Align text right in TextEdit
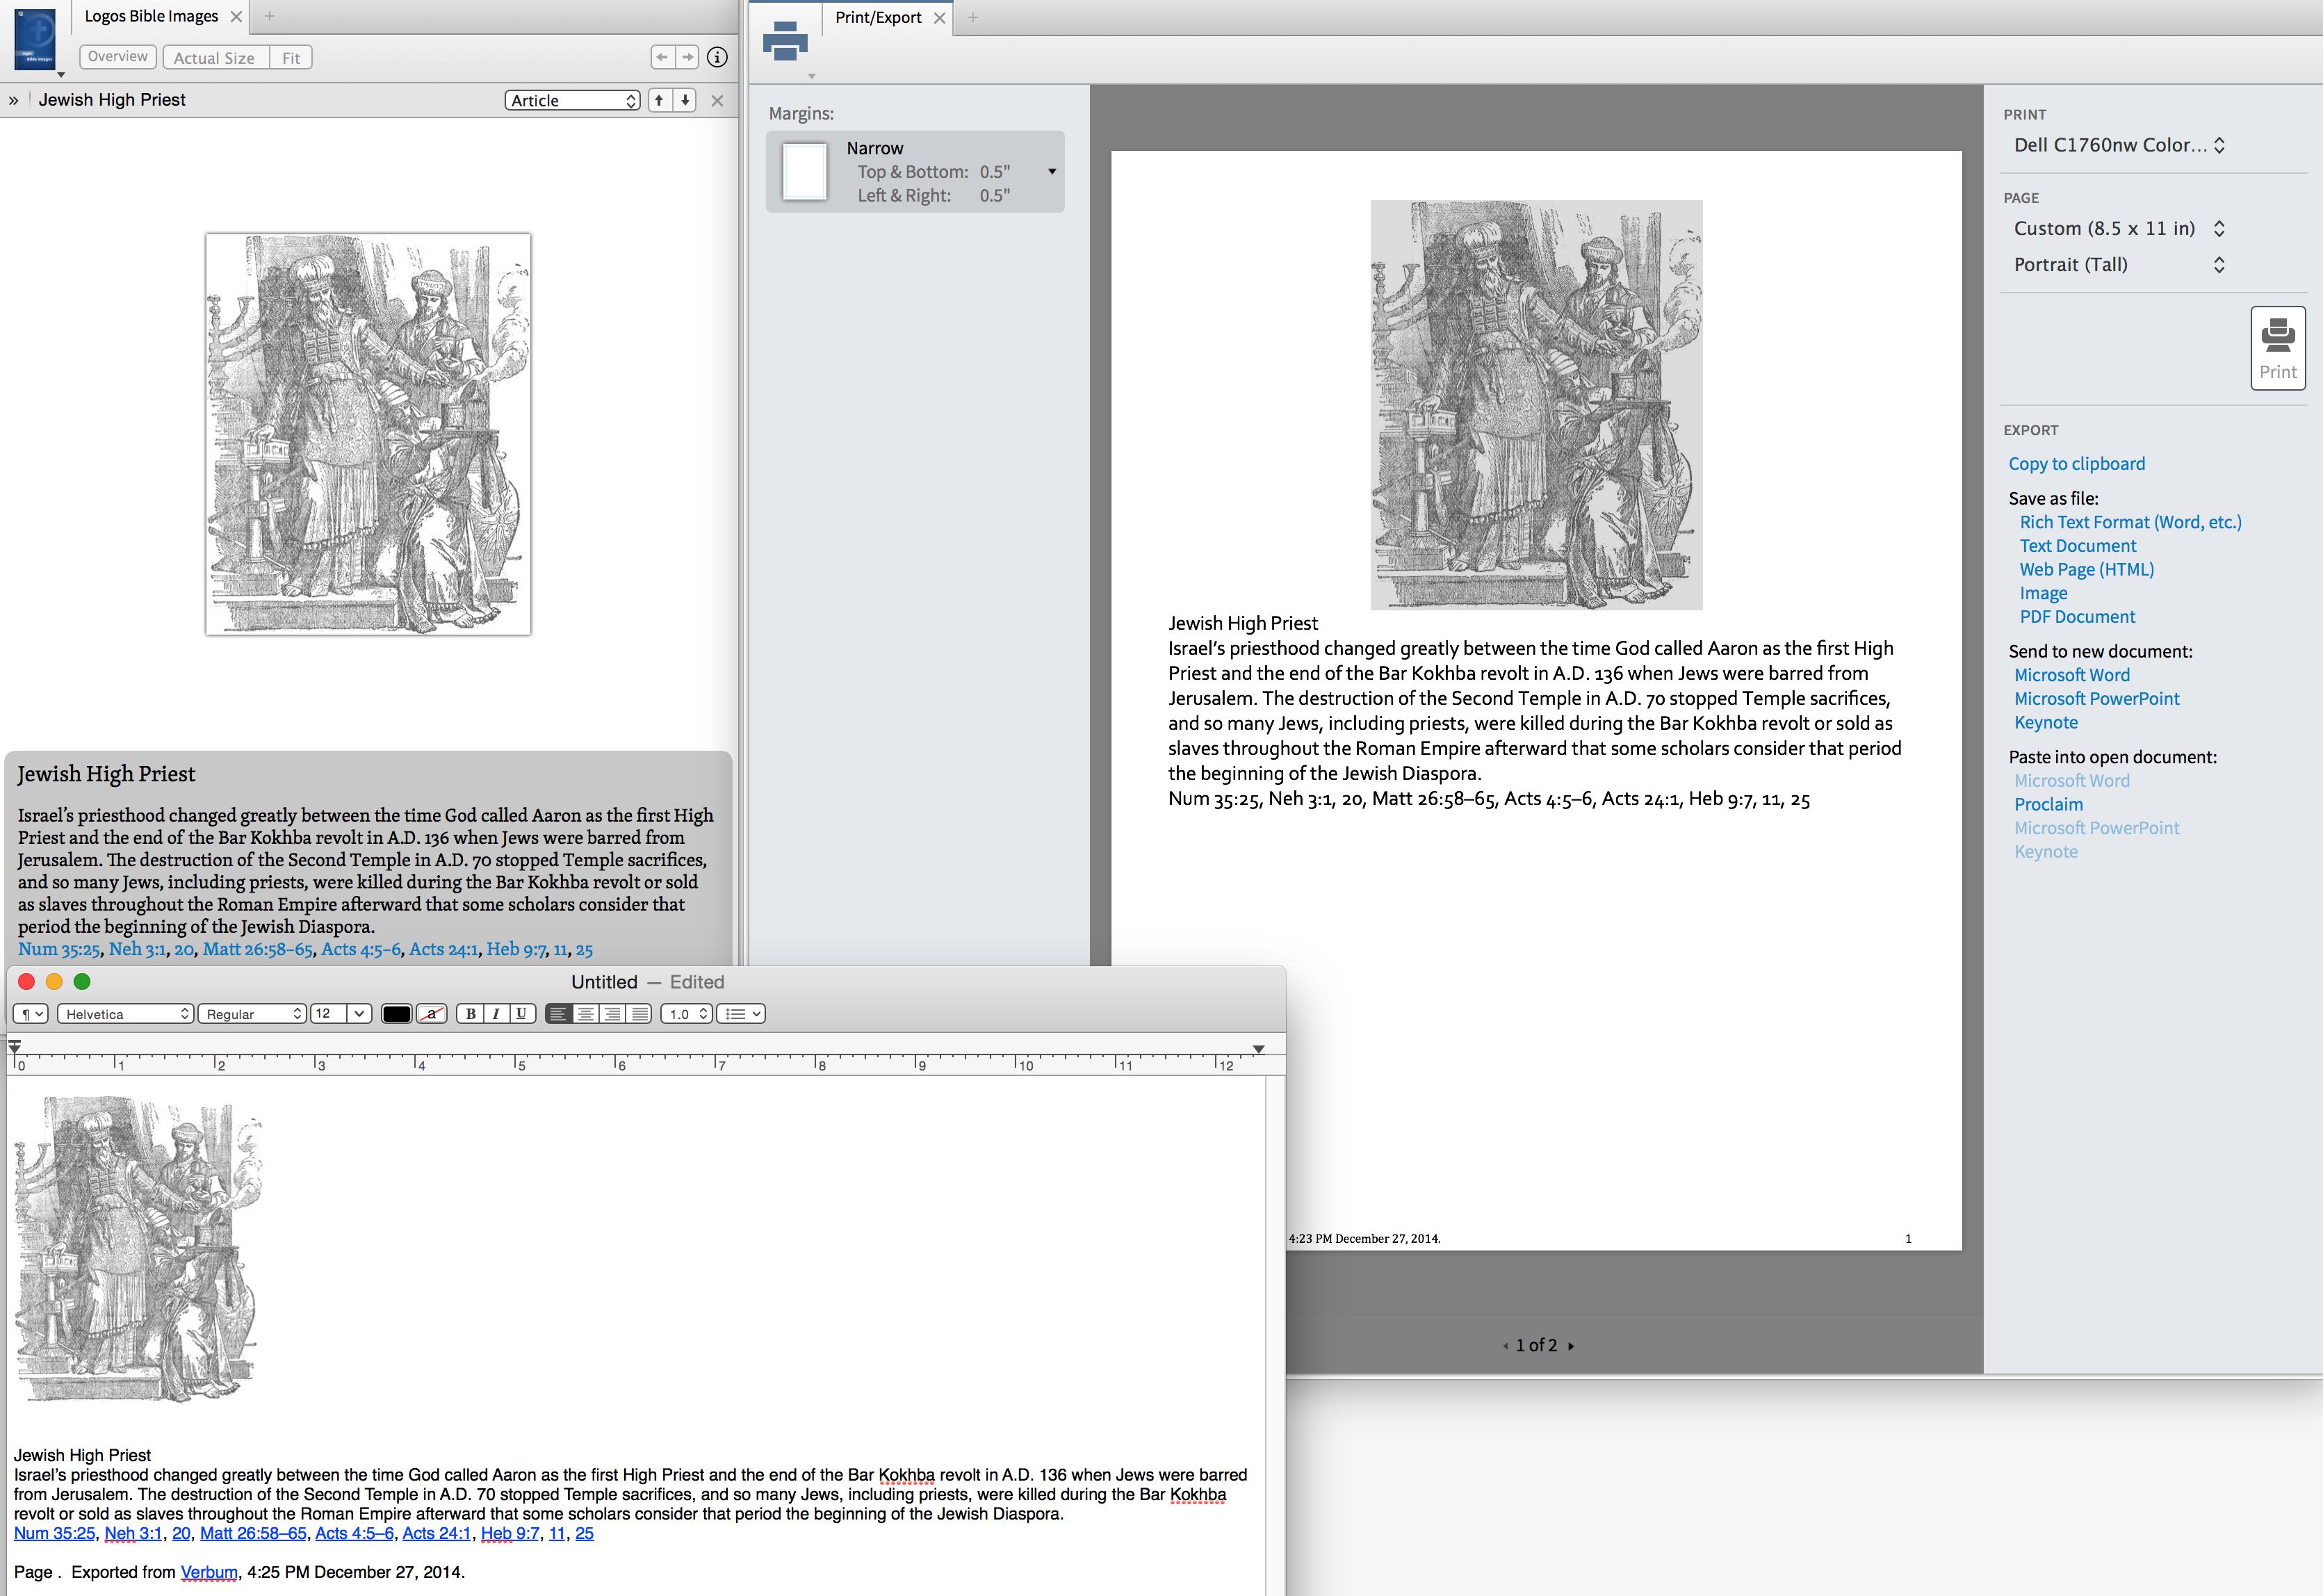The image size is (2323, 1596). (612, 1014)
